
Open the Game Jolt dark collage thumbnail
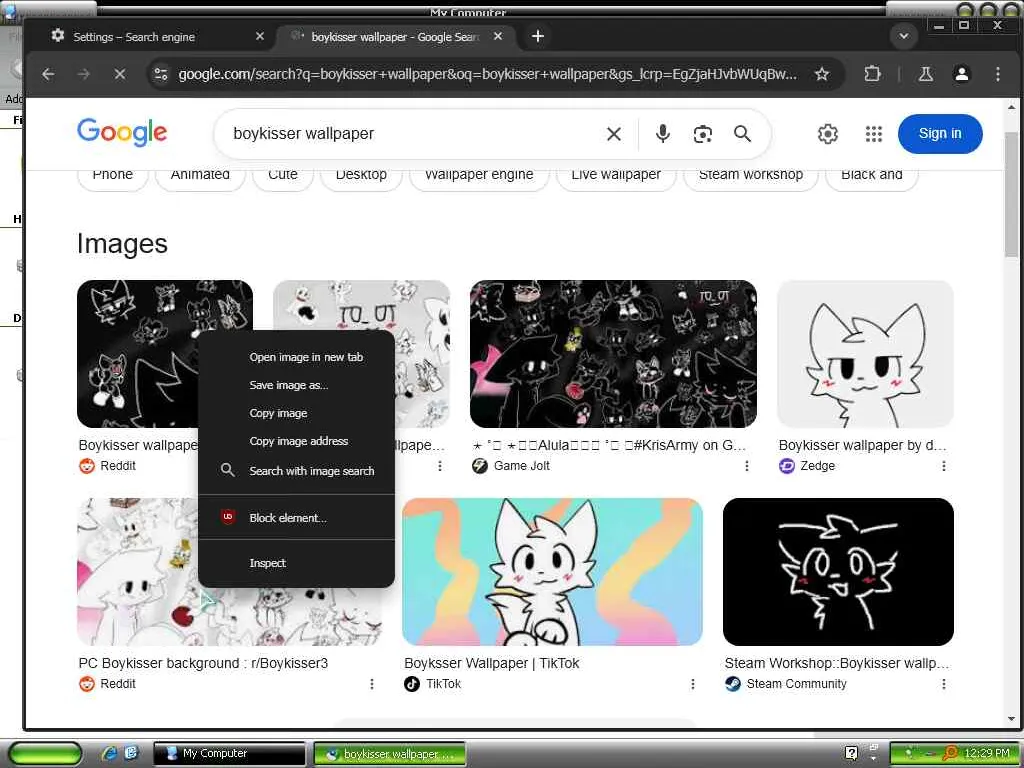(613, 354)
